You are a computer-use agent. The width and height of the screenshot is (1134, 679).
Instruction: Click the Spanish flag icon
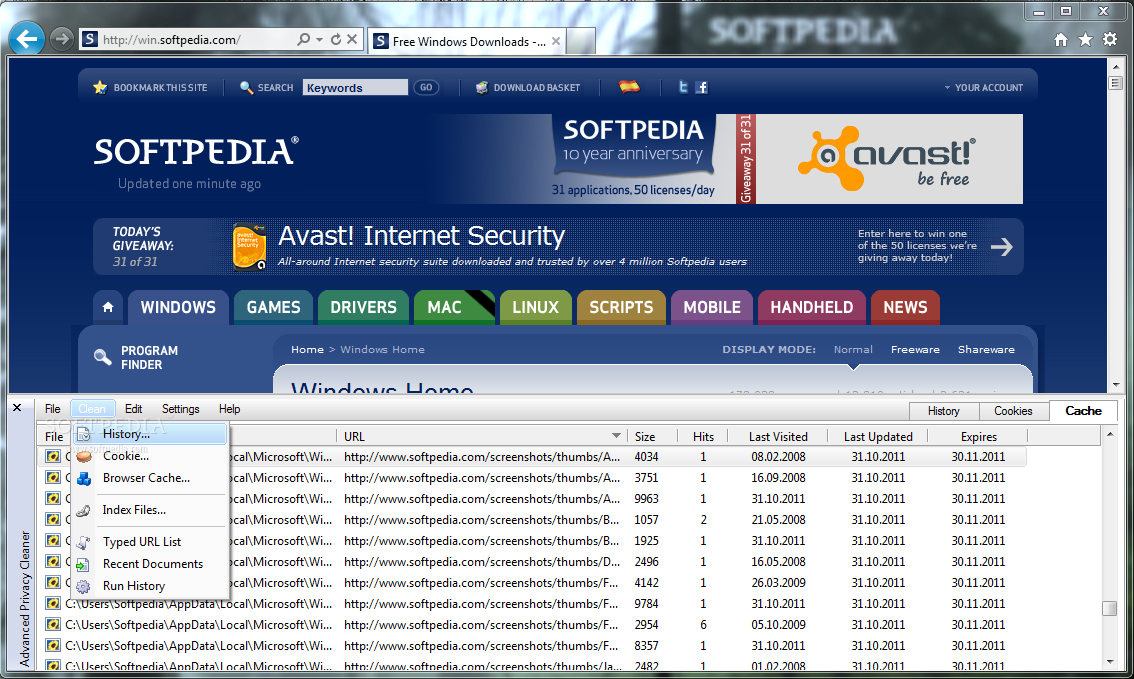629,87
